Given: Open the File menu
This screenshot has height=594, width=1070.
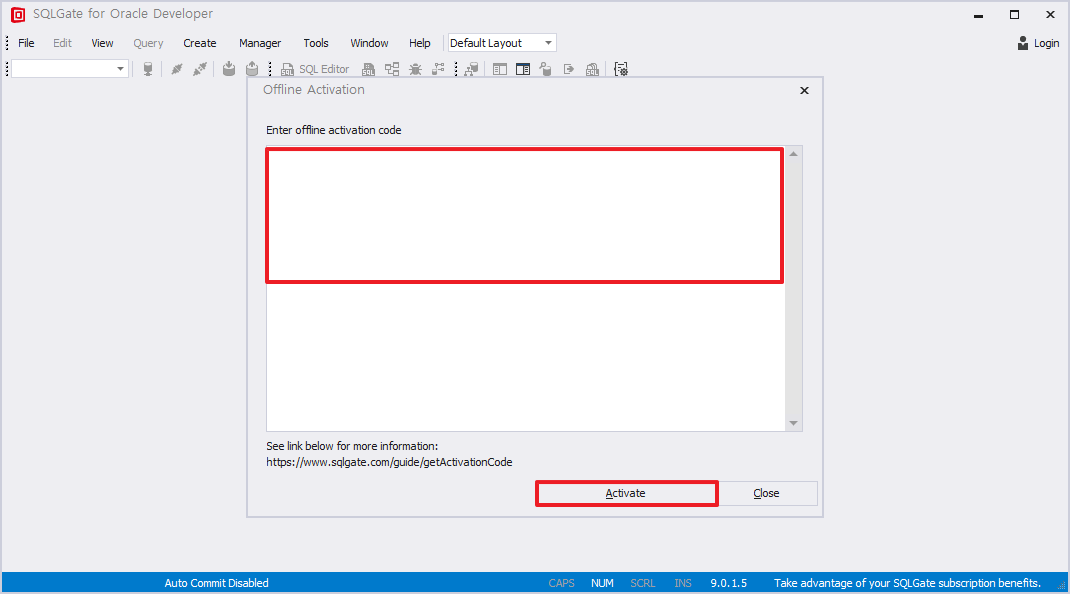Looking at the screenshot, I should [26, 43].
